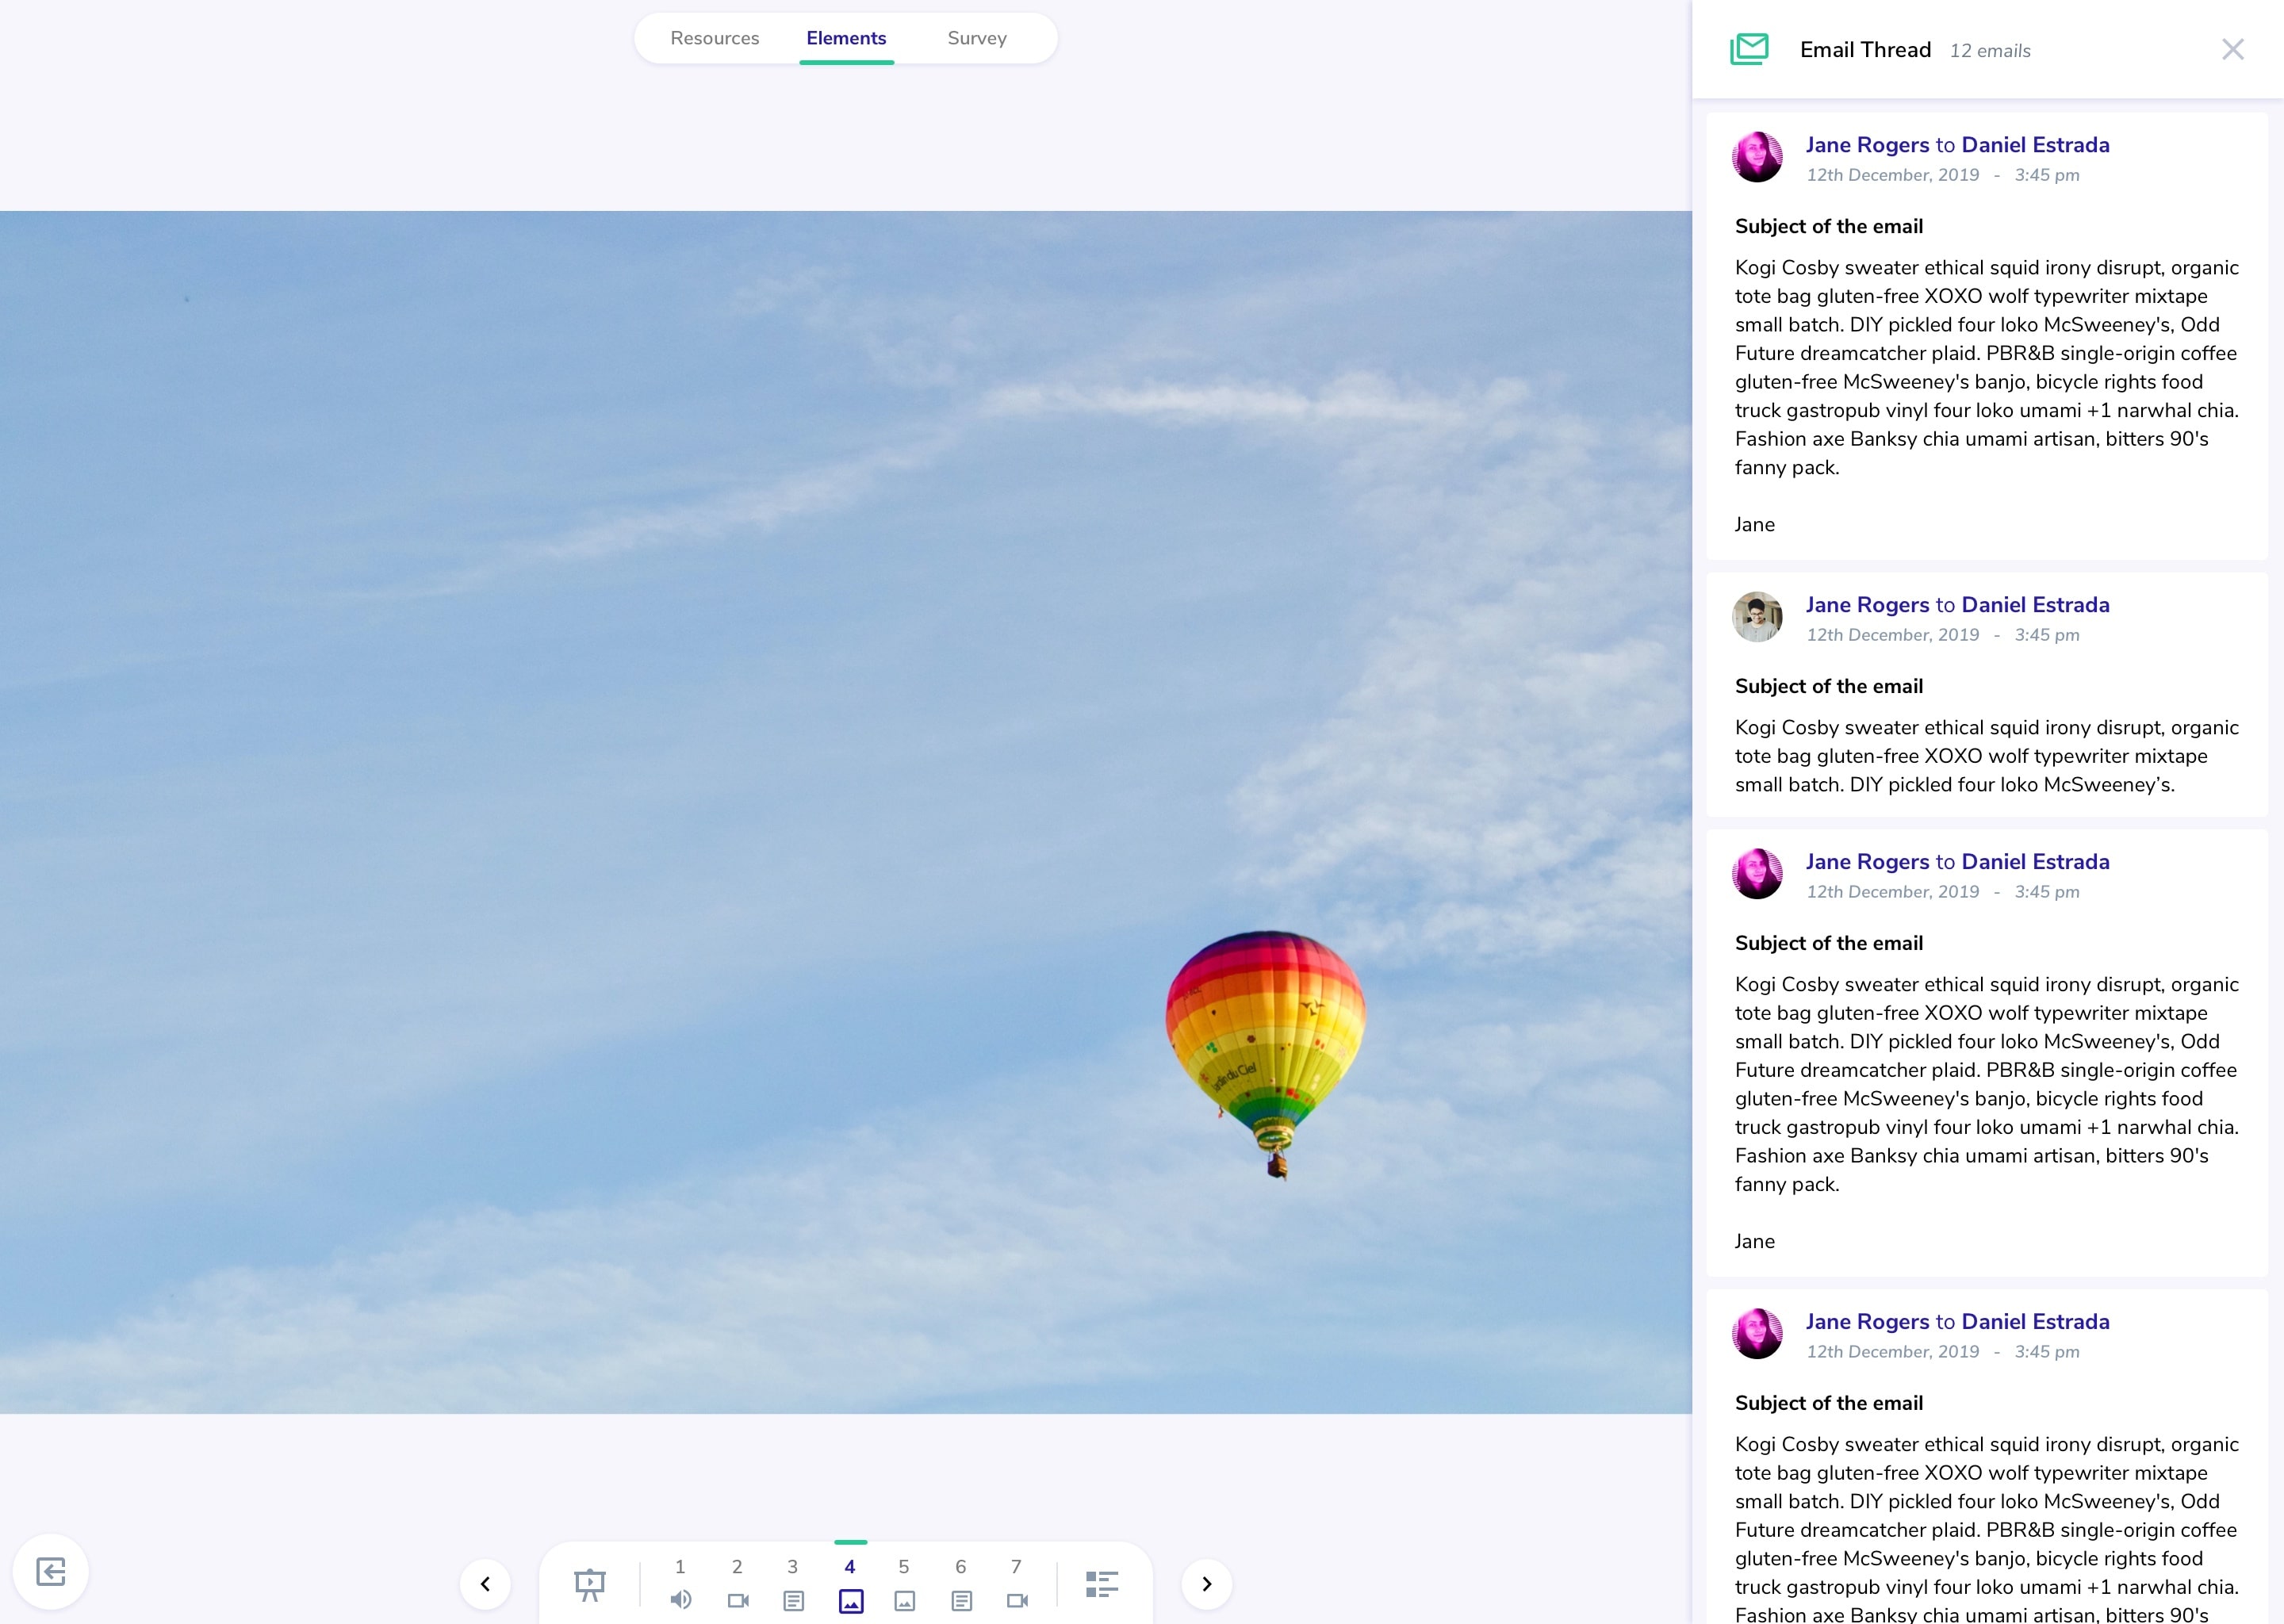Go to previous element with left chevron
Viewport: 2284px width, 1624px height.
tap(485, 1584)
